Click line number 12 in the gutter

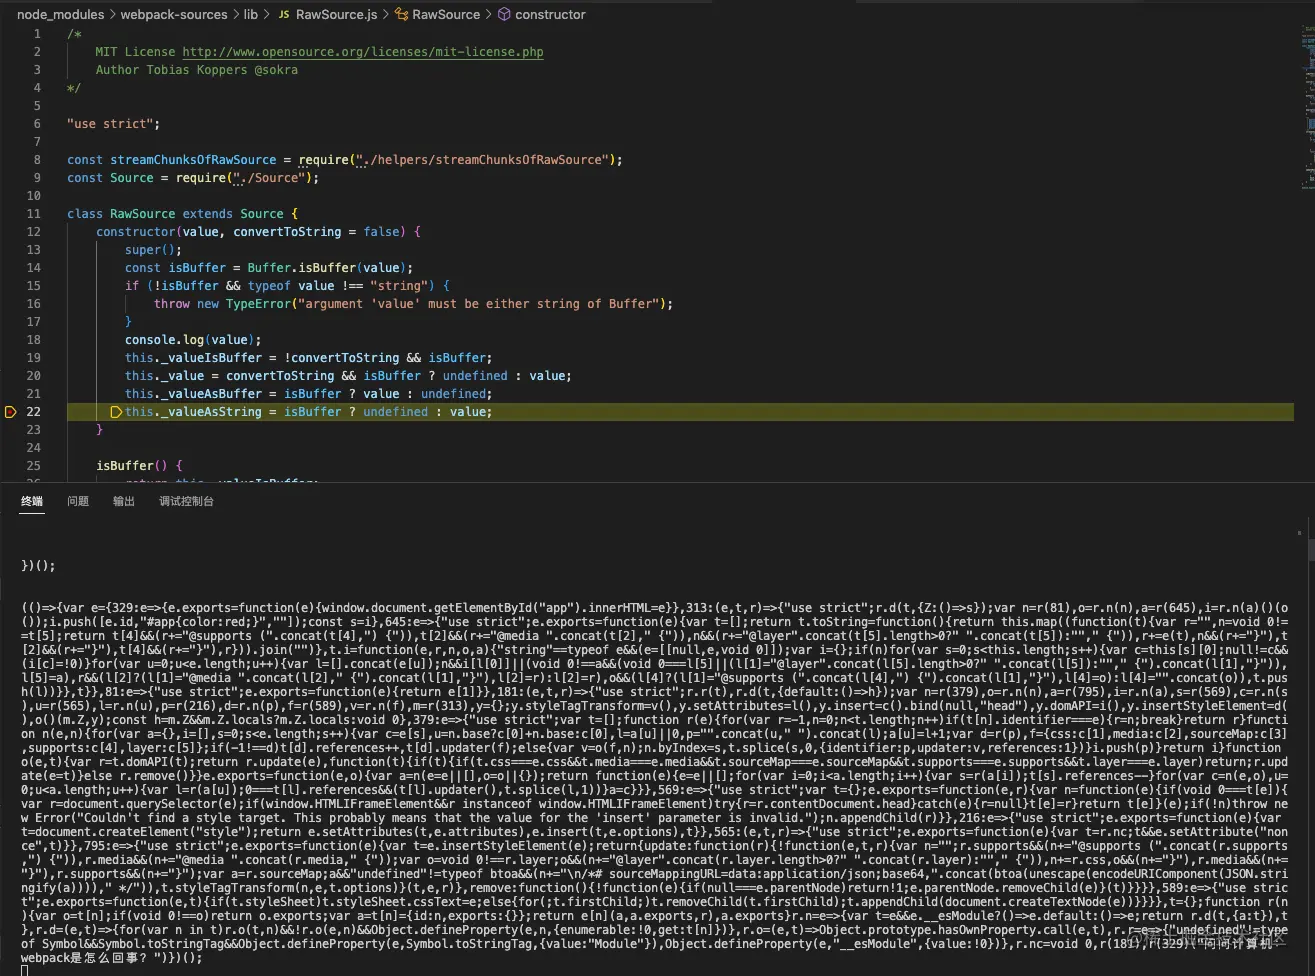point(34,232)
